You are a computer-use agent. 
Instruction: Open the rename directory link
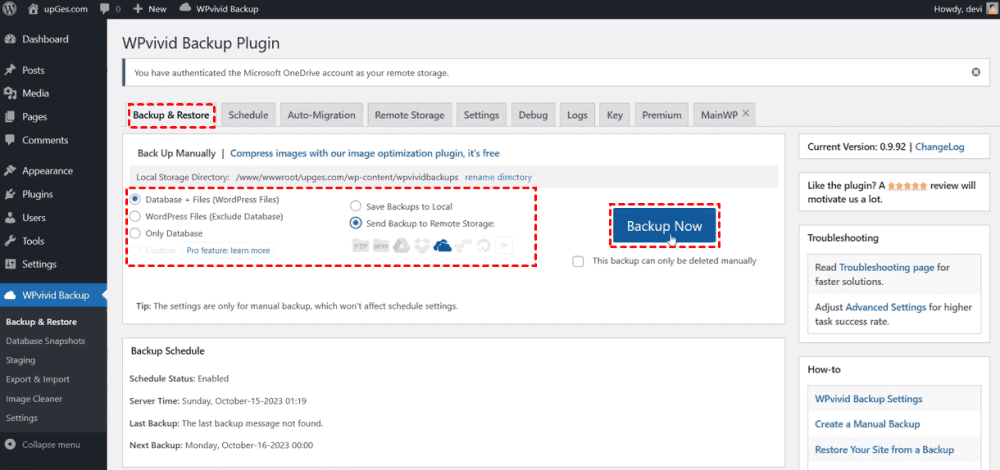pos(498,177)
